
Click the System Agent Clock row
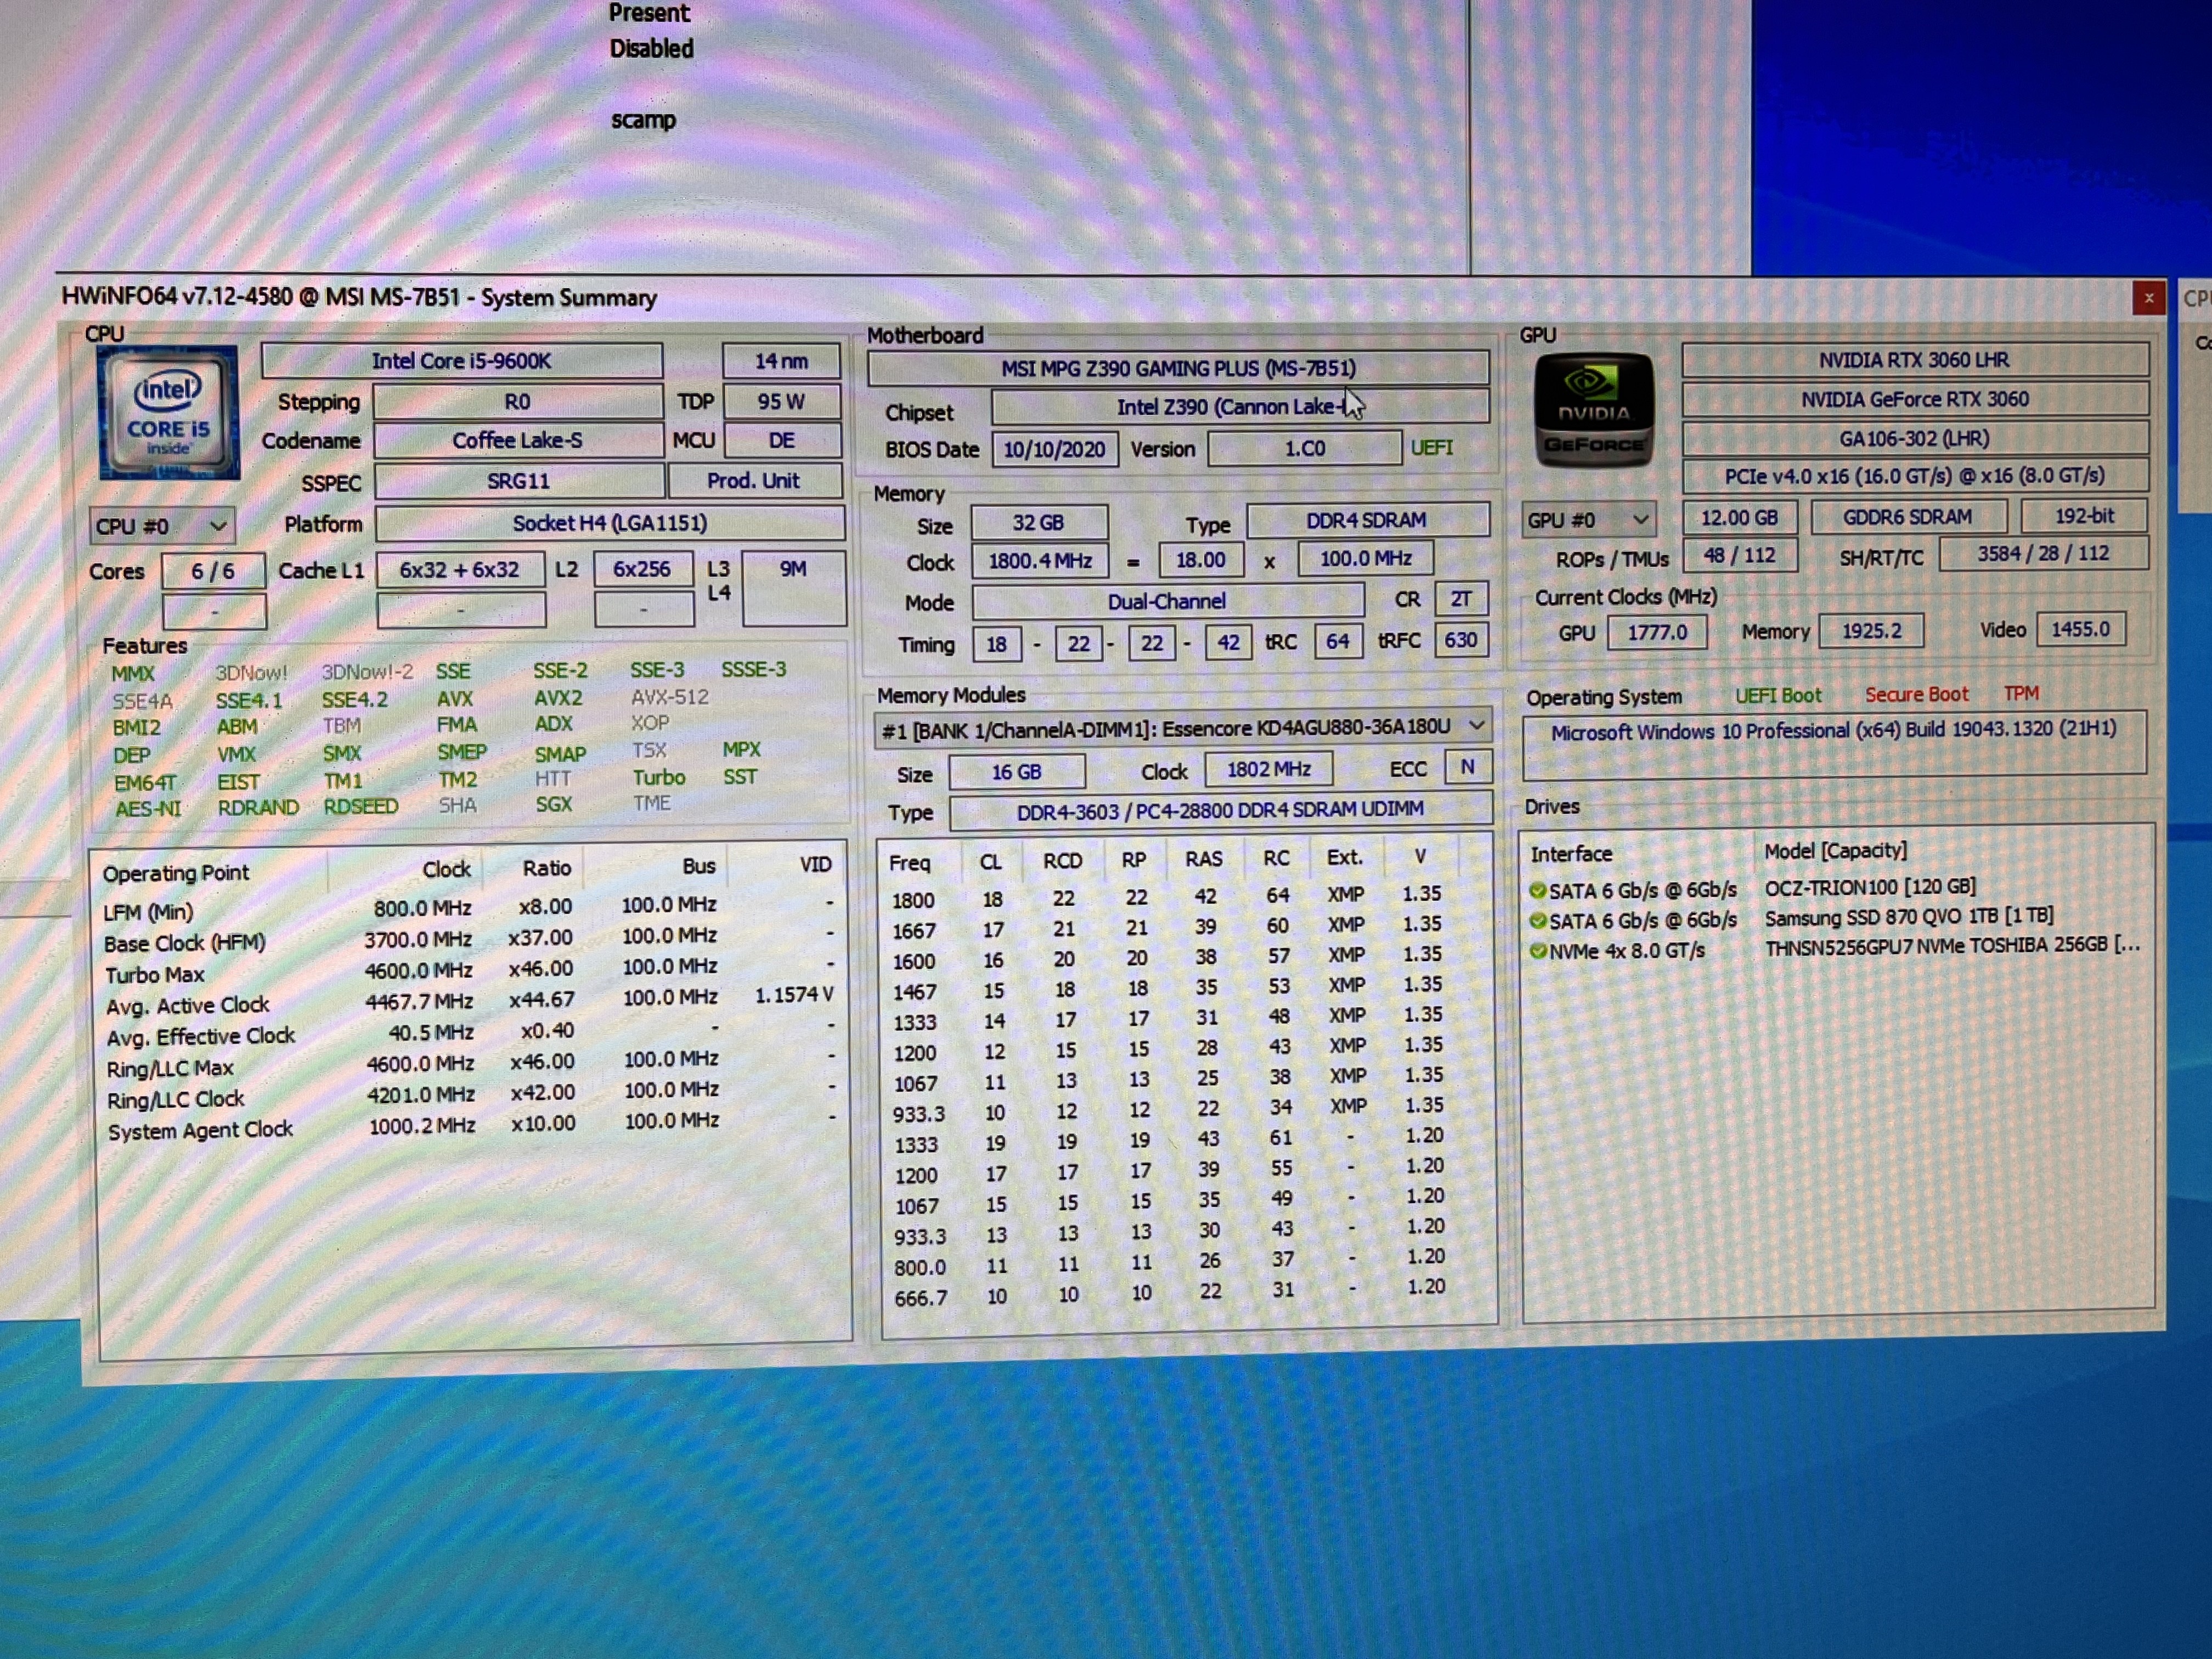(470, 1127)
